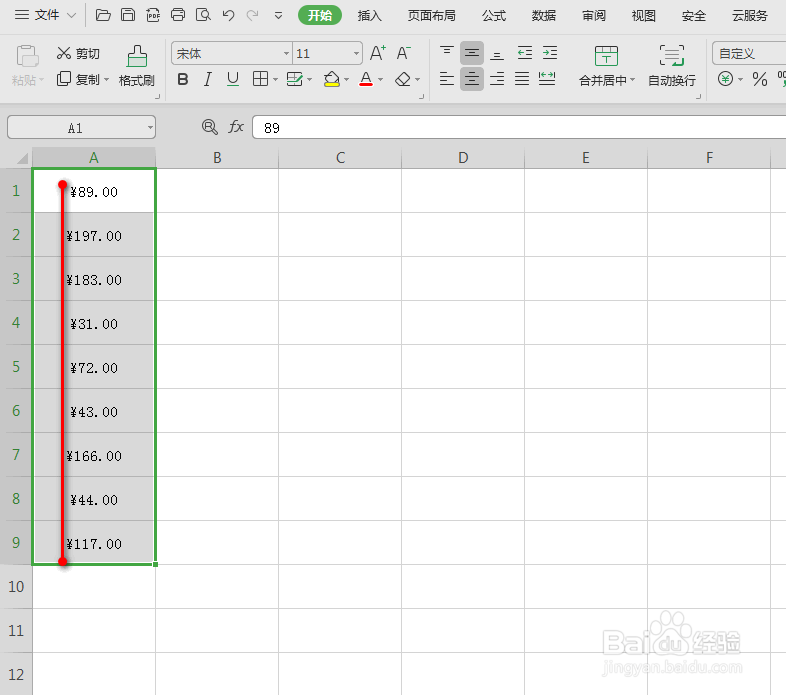Switch to the 审阅 tab
Image resolution: width=786 pixels, height=695 pixels.
click(594, 16)
